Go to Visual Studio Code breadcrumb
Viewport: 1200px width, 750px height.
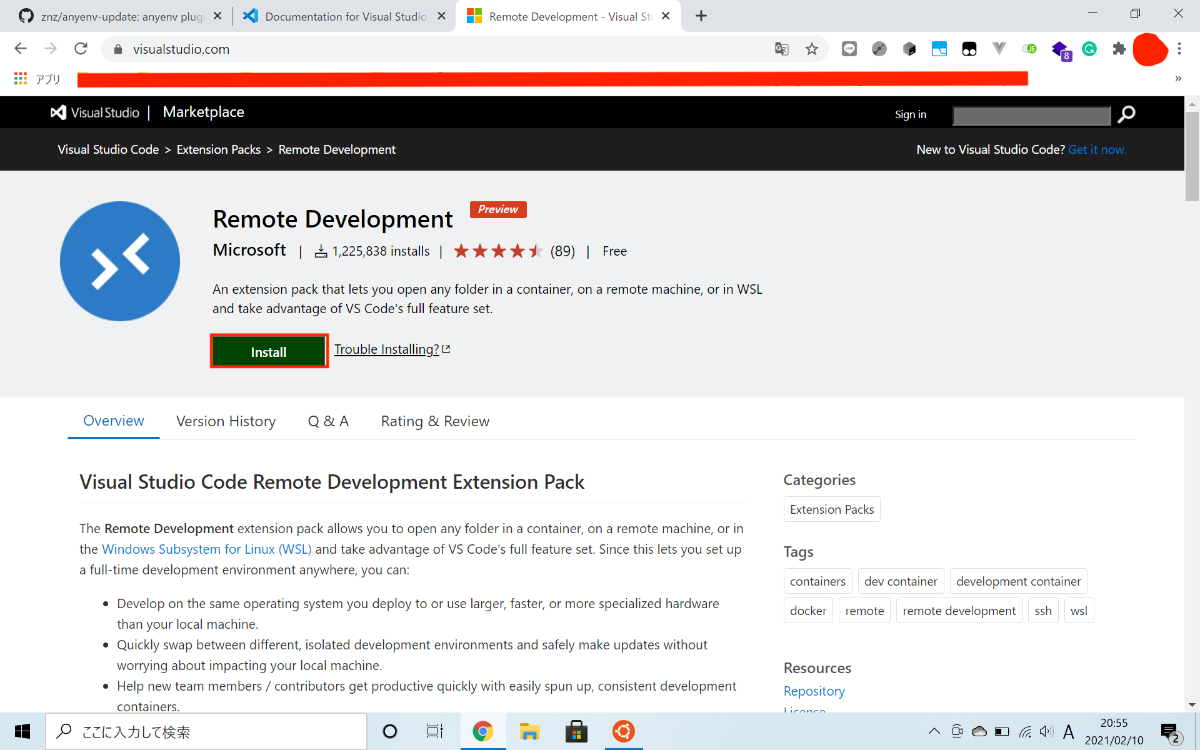coord(108,149)
